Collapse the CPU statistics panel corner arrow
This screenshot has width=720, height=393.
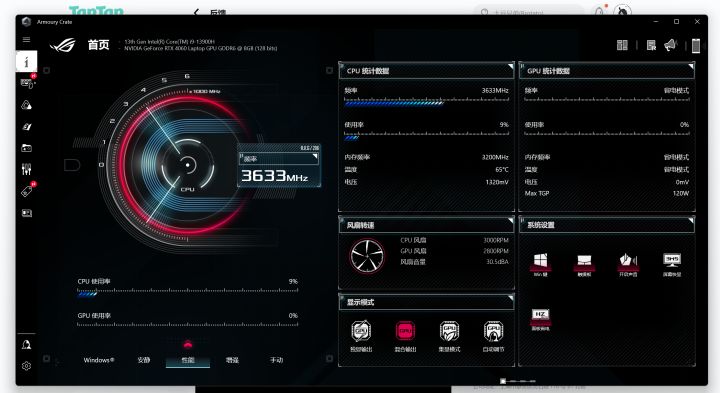click(510, 67)
